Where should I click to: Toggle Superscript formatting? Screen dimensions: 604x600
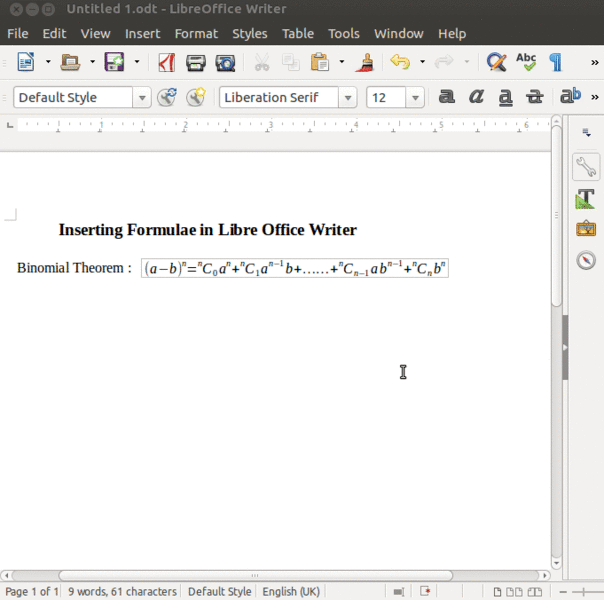570,96
